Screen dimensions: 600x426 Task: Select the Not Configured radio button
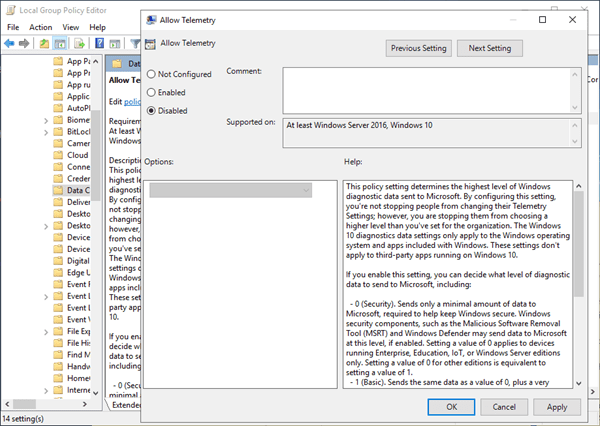point(151,74)
